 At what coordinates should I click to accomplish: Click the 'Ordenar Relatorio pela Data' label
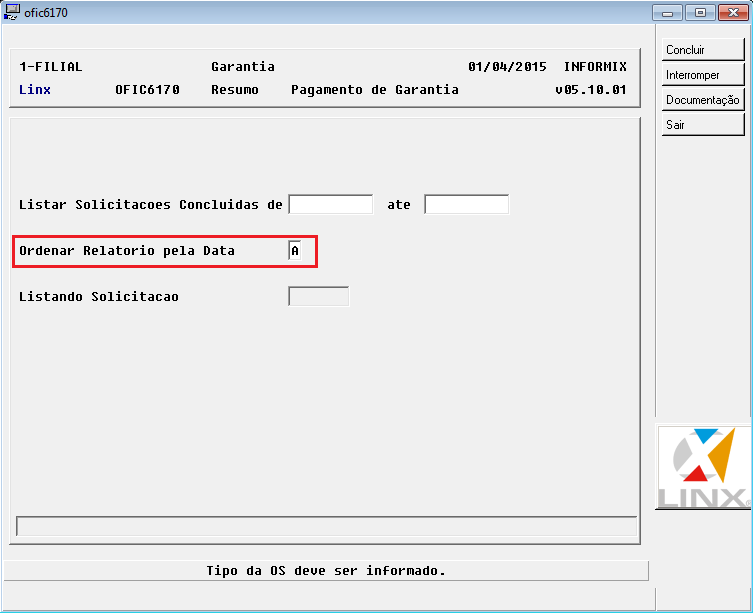pos(127,251)
